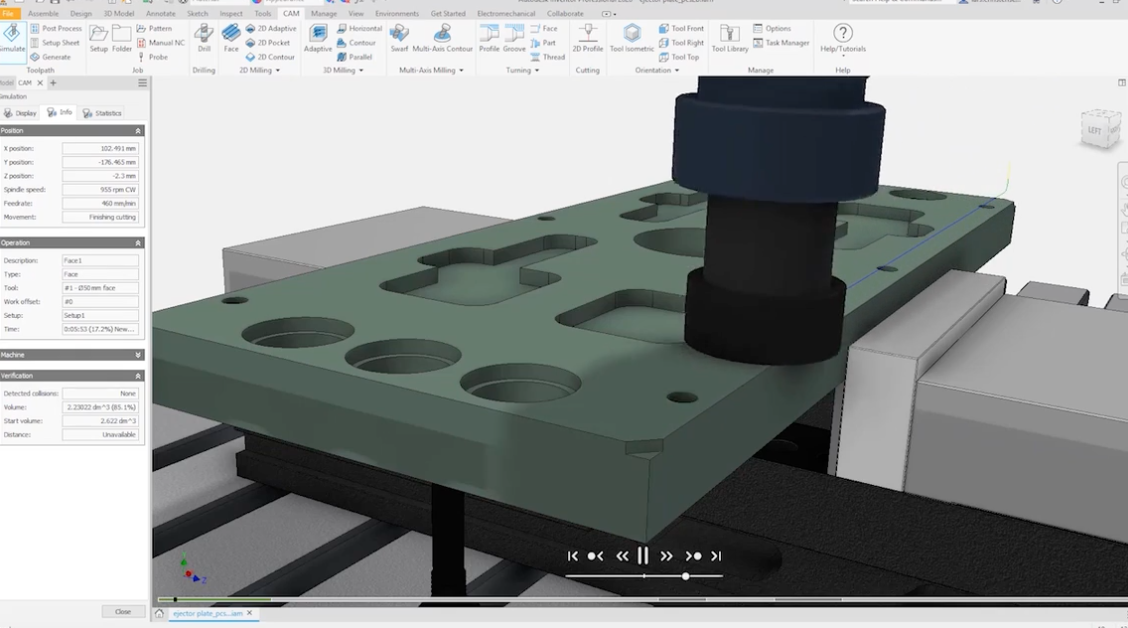Pick the 2D Adaptive strategy

click(x=270, y=28)
